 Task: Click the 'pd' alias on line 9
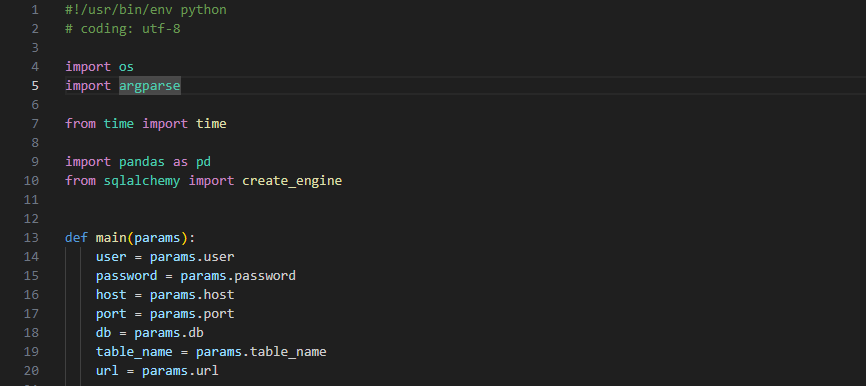203,162
